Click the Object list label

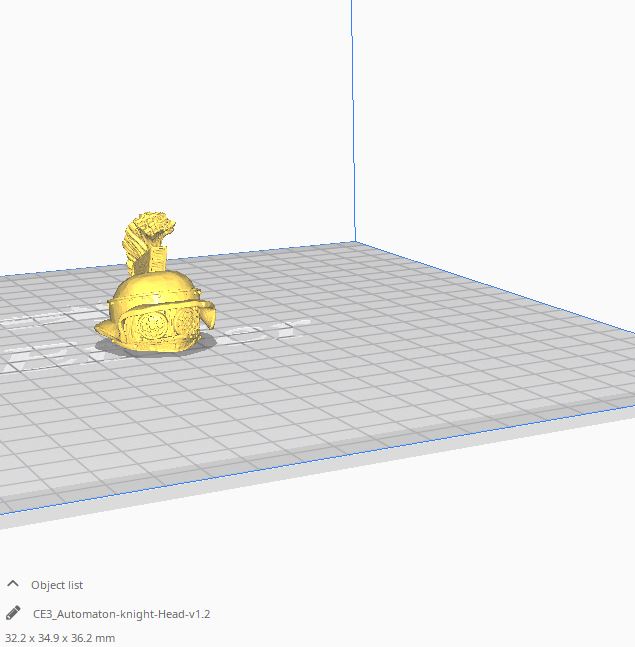[57, 585]
